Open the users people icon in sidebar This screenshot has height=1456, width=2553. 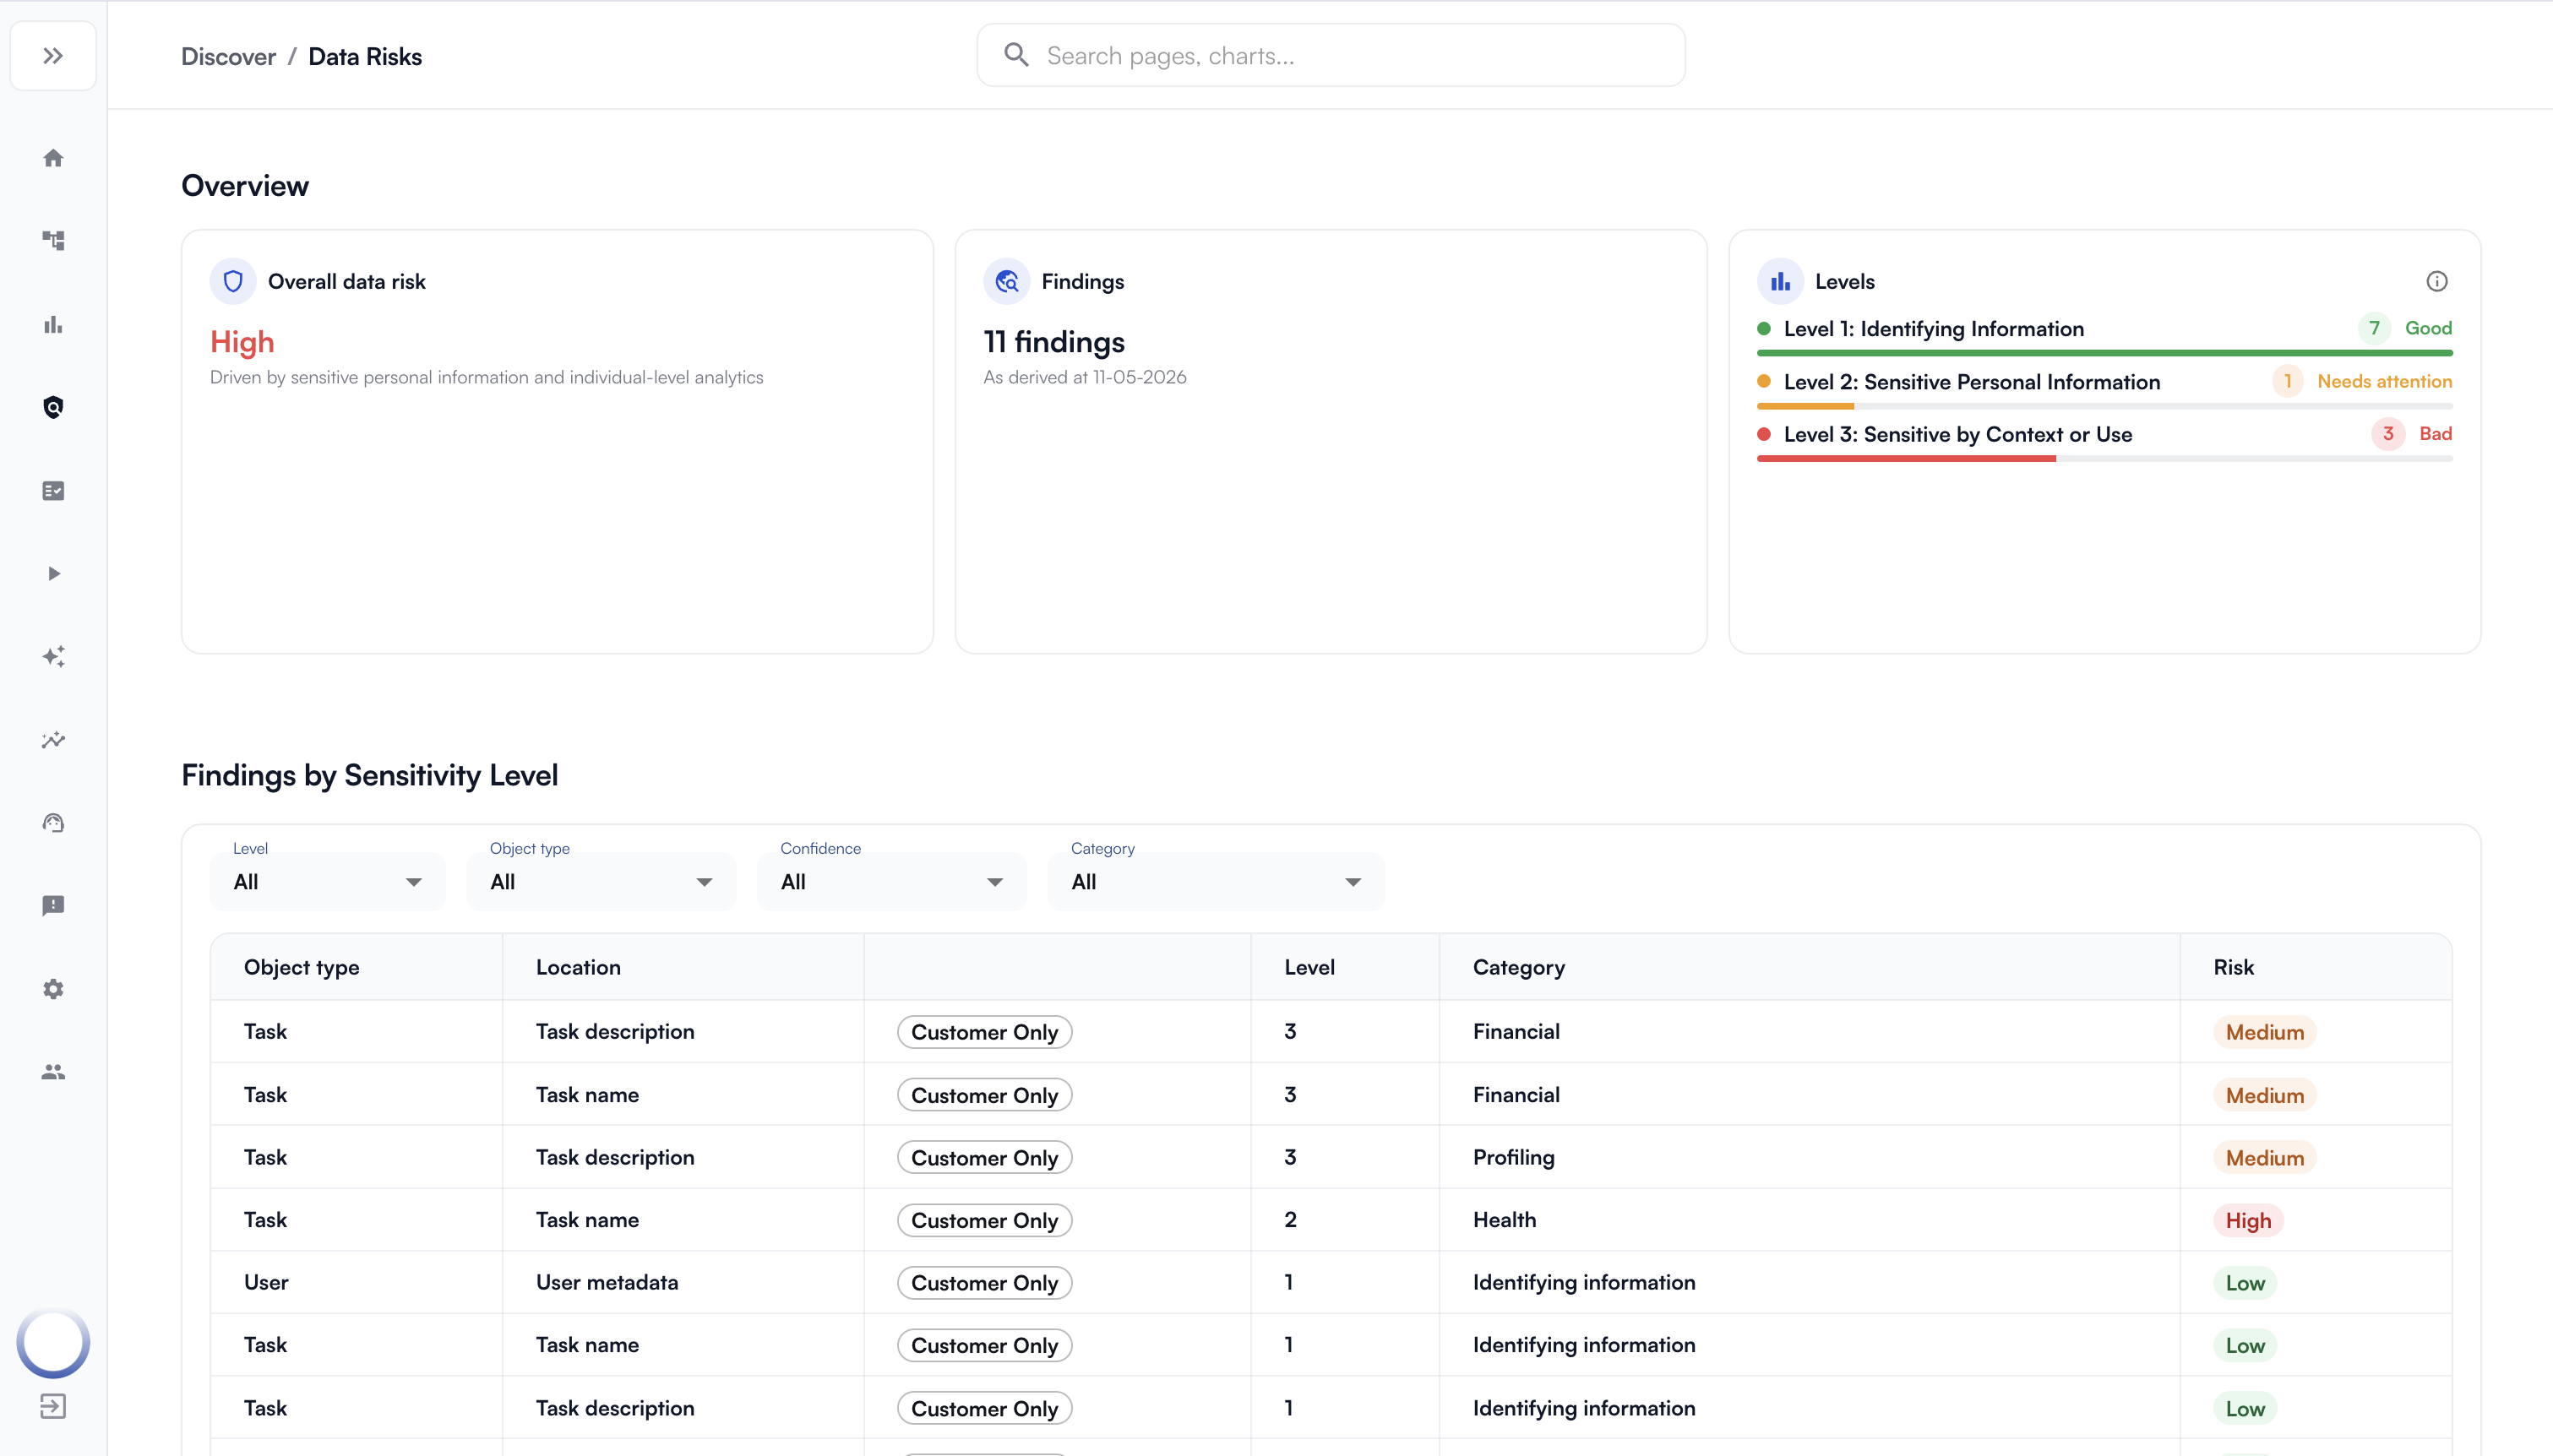[x=53, y=1072]
